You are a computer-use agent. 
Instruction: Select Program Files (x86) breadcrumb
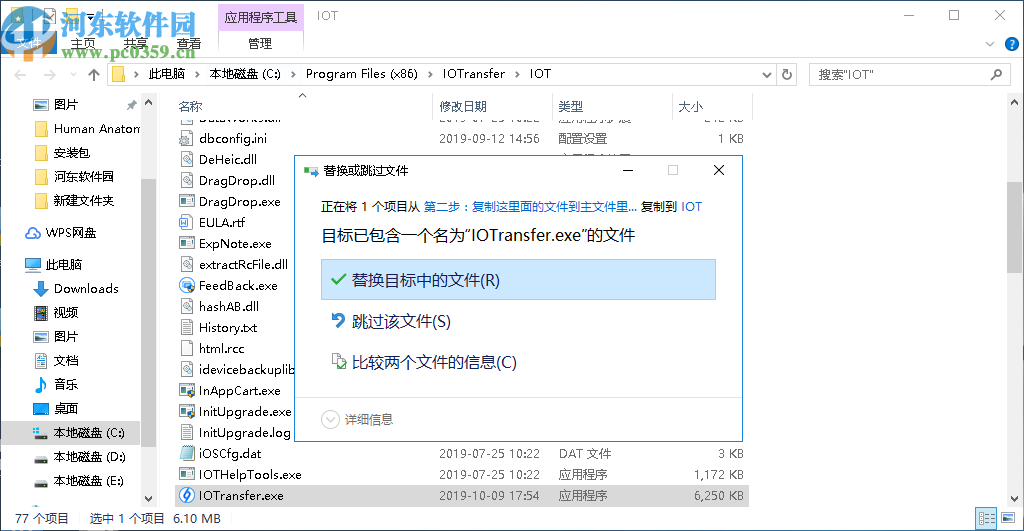click(362, 74)
